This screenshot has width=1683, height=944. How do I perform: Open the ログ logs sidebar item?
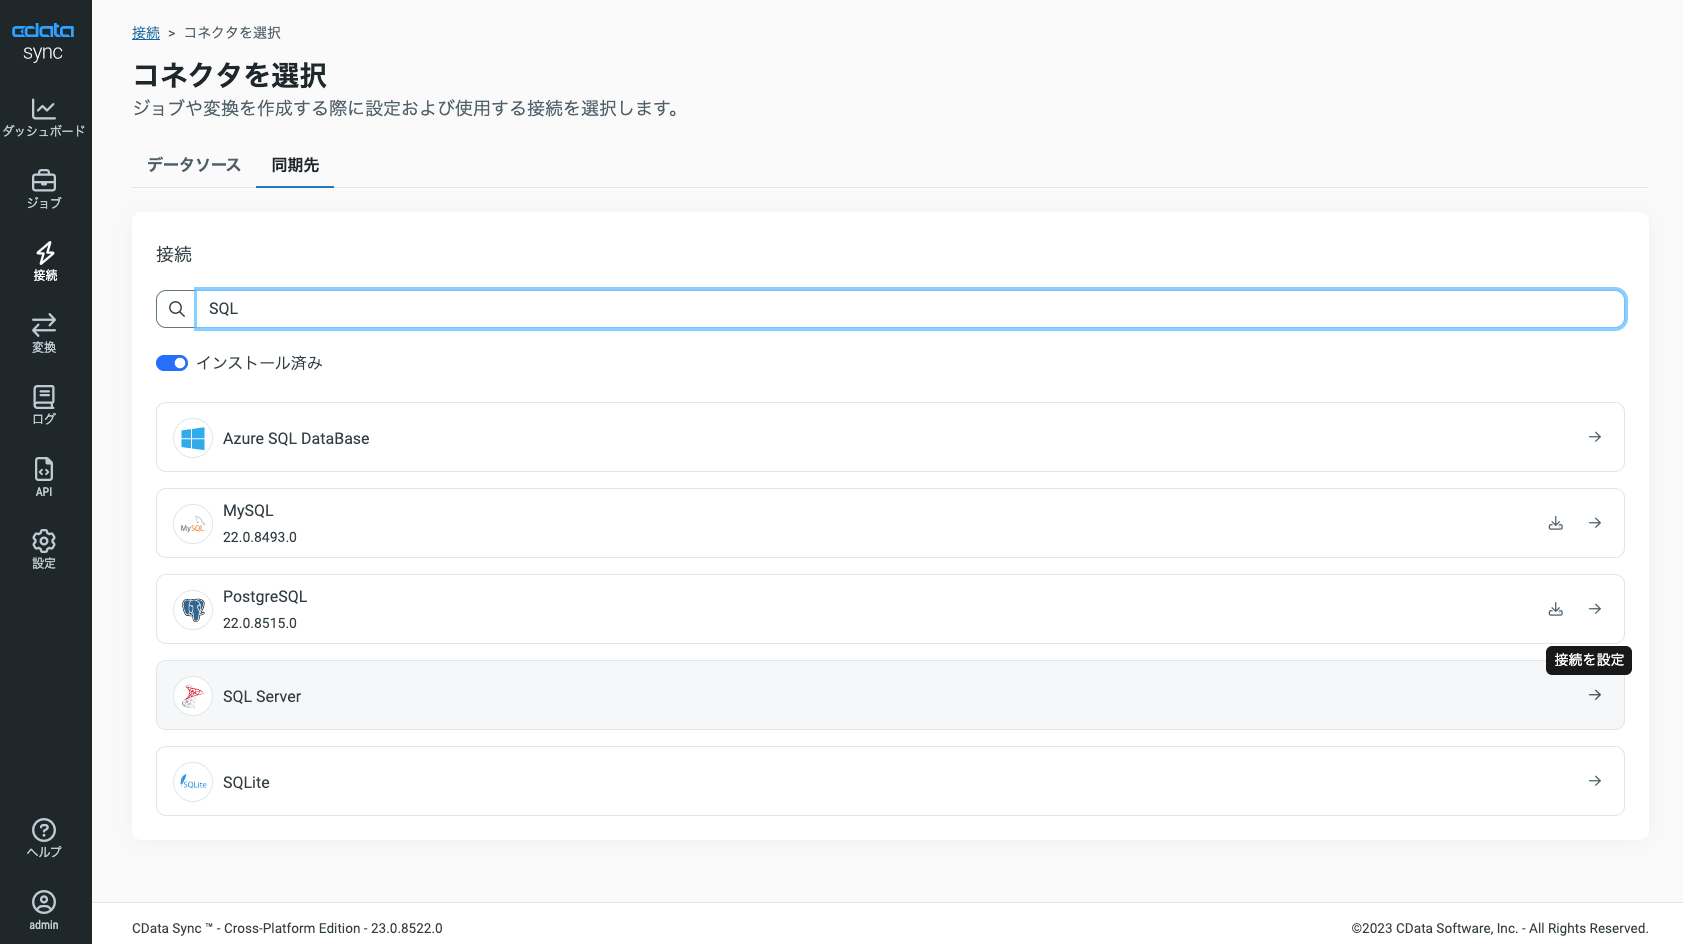pyautogui.click(x=44, y=405)
